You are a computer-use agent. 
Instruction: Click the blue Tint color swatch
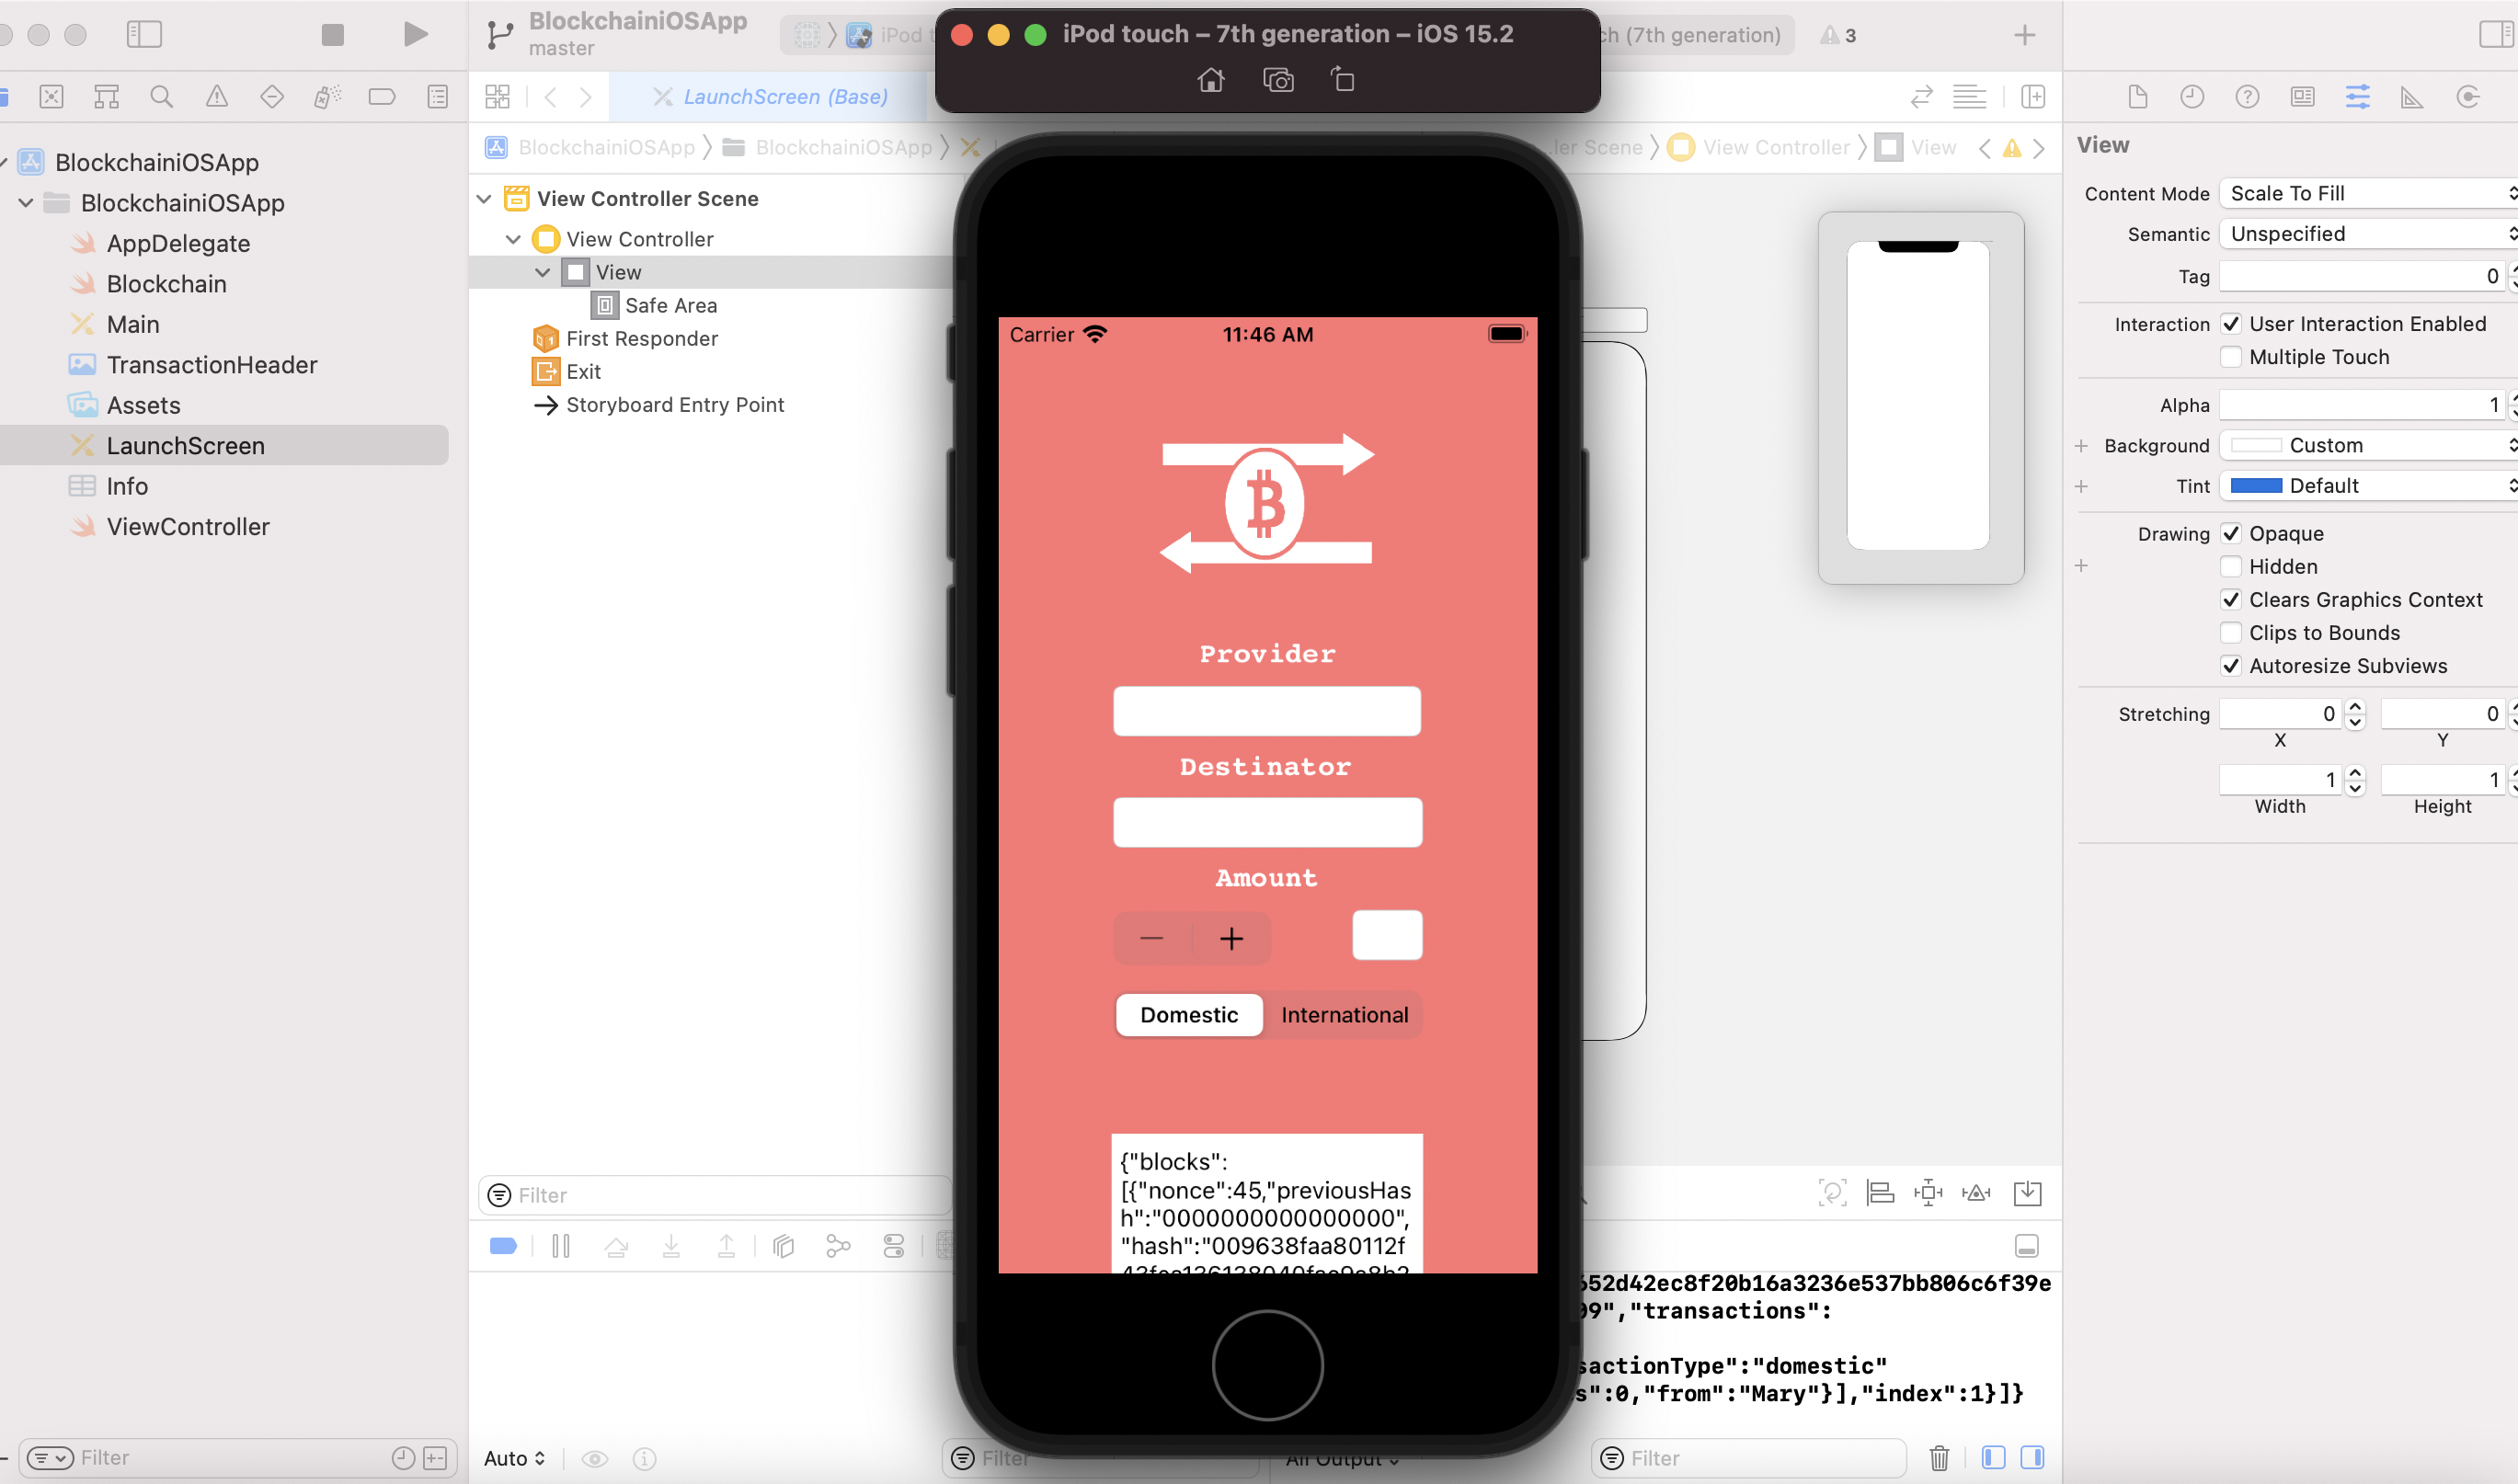tap(2256, 485)
